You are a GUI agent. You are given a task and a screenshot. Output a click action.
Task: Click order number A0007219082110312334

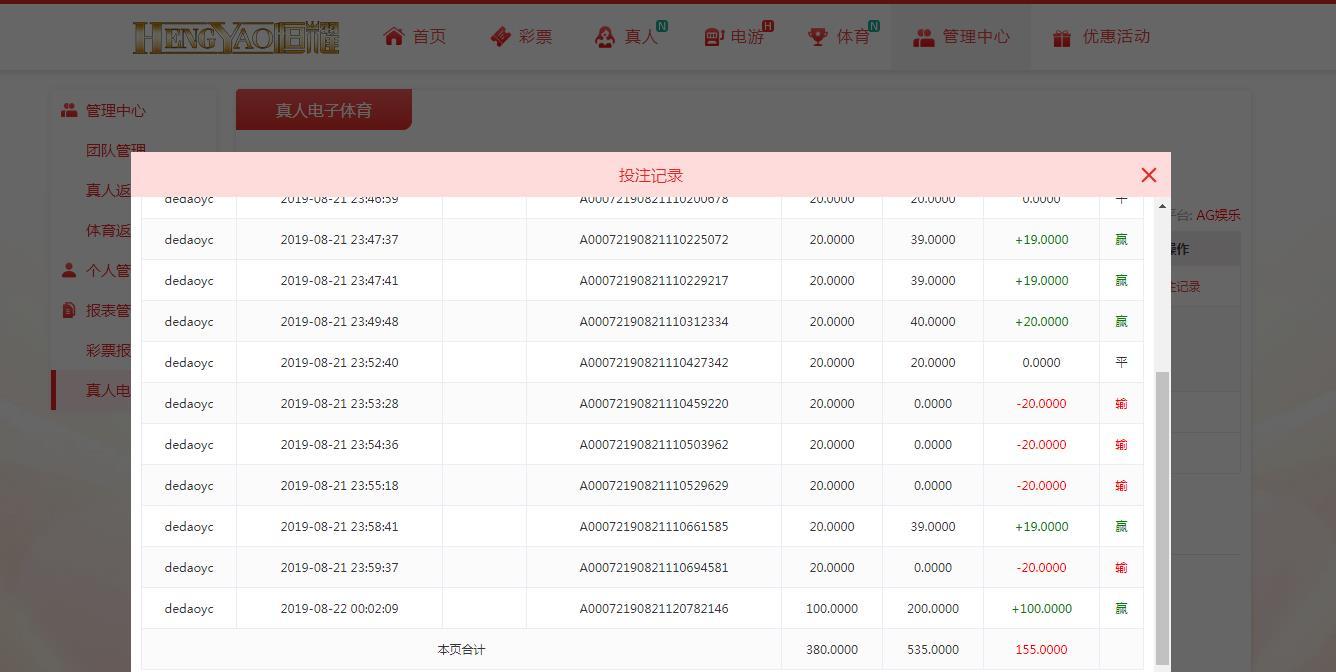[654, 322]
